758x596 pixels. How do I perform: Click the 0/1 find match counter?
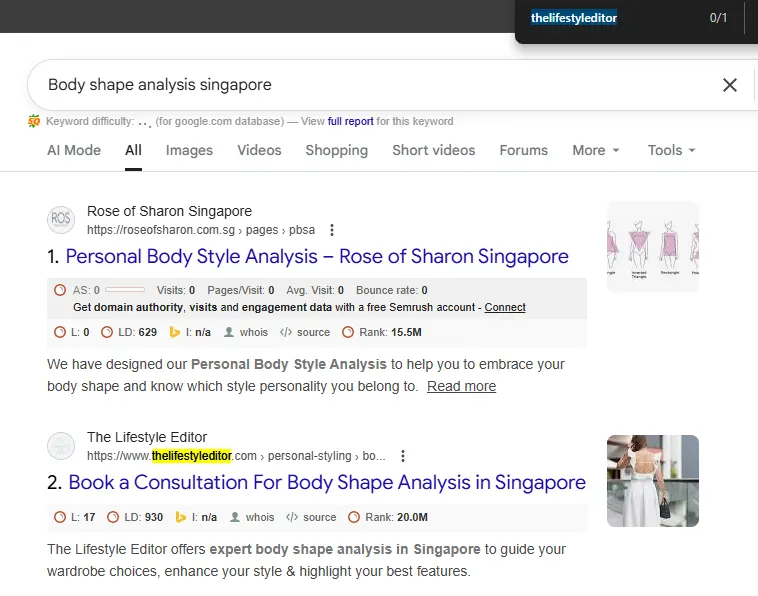(718, 18)
